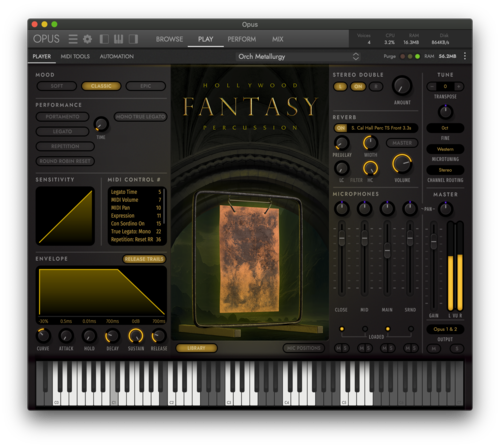
Task: Click the Library button
Action: [196, 348]
